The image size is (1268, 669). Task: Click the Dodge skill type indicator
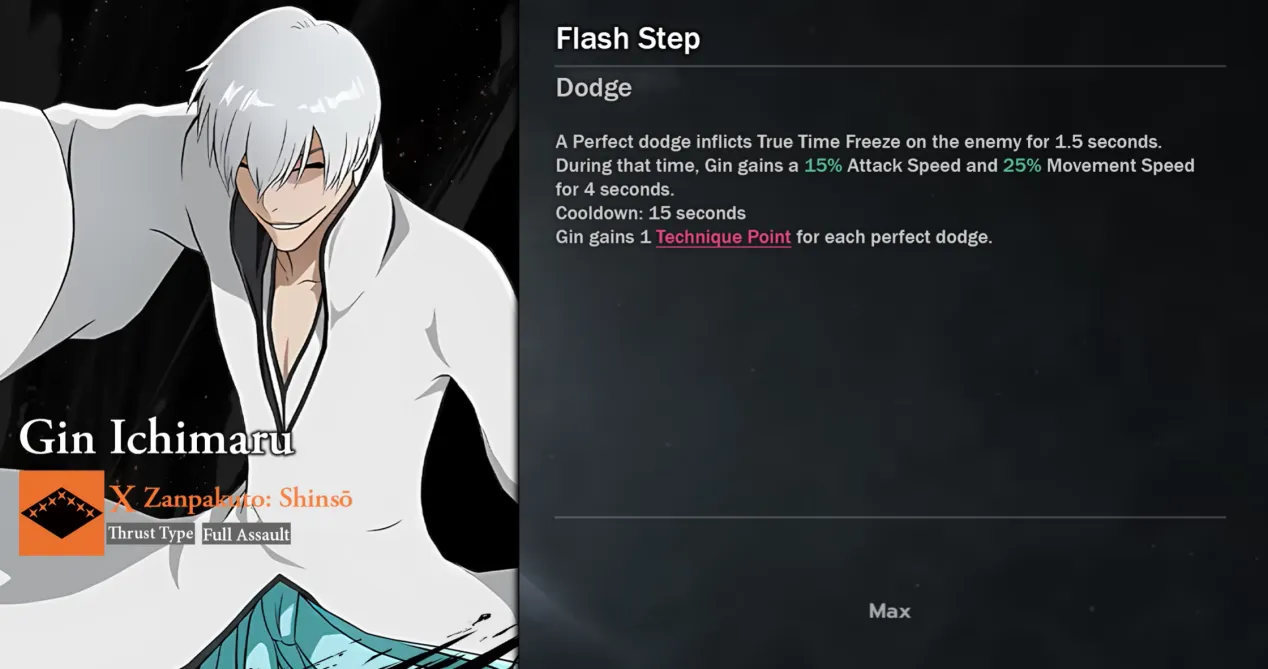point(593,88)
